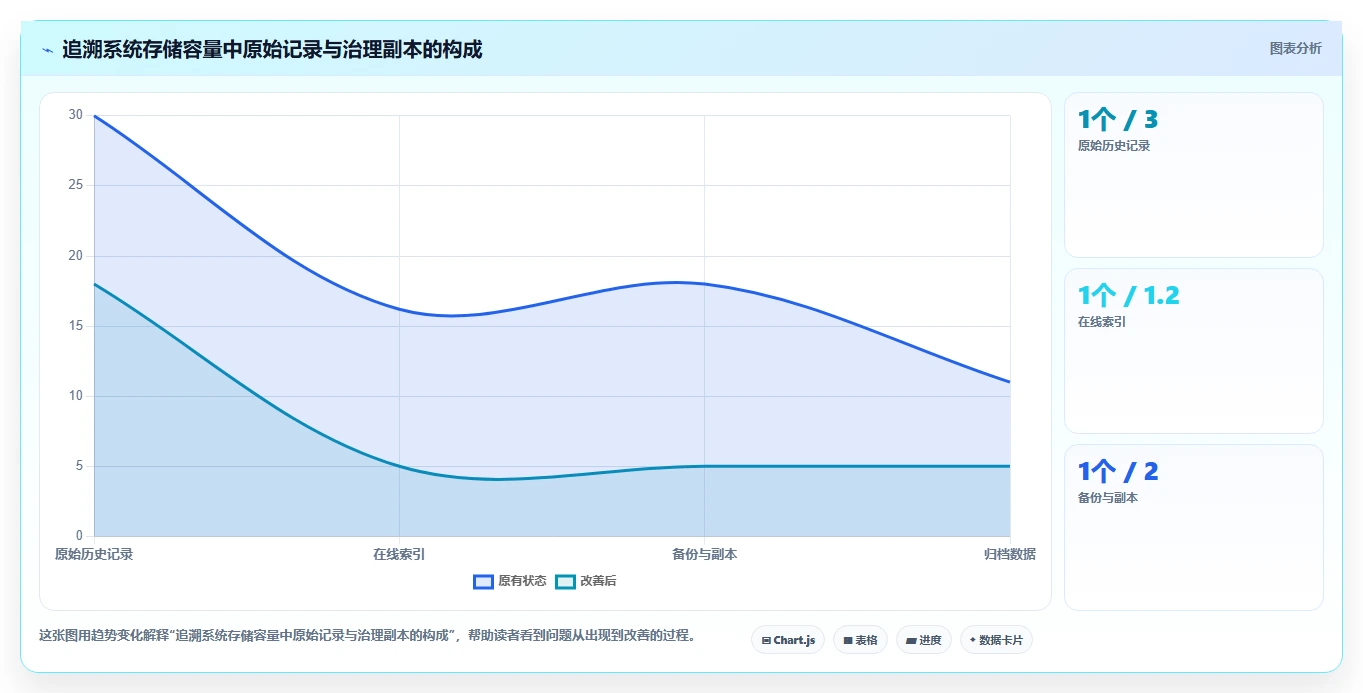
Task: Click the chart title 追溯系统存储容量中原始记录与治理副本的构成
Action: tap(272, 50)
